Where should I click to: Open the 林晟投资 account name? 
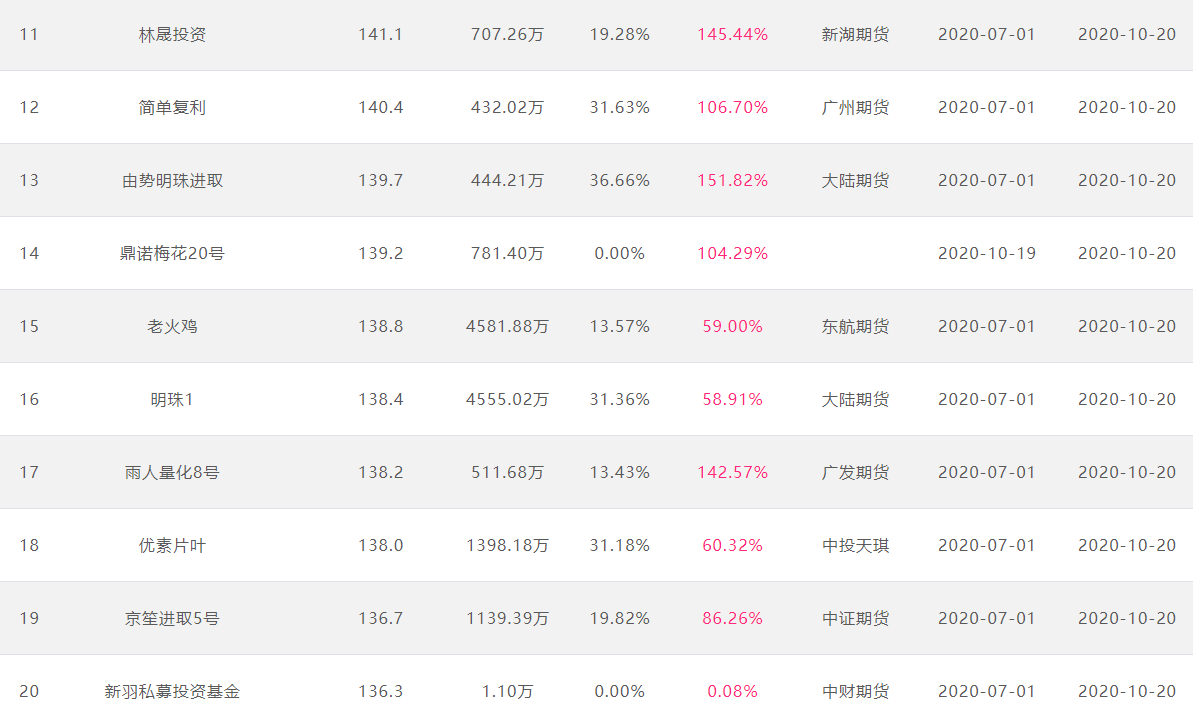click(172, 35)
